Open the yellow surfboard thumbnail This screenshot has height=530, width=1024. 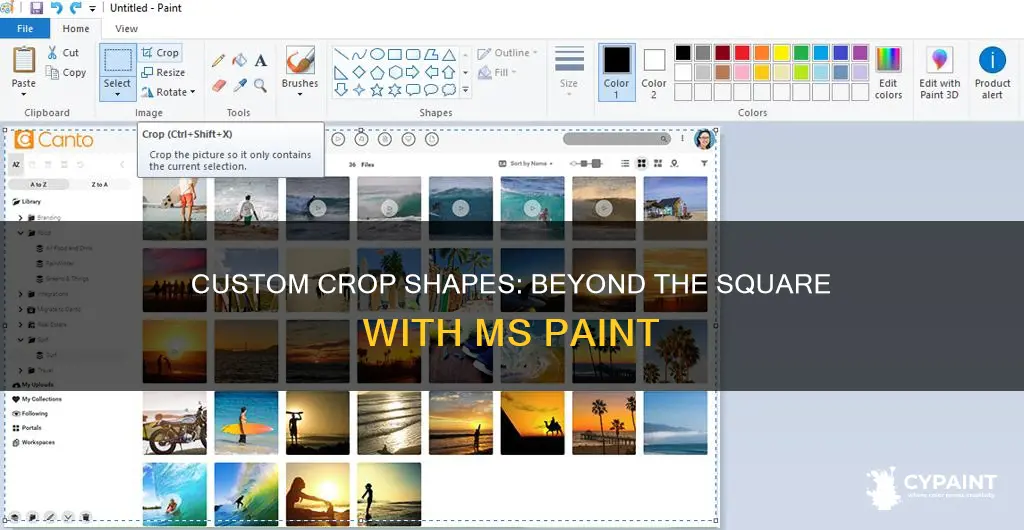(246, 423)
